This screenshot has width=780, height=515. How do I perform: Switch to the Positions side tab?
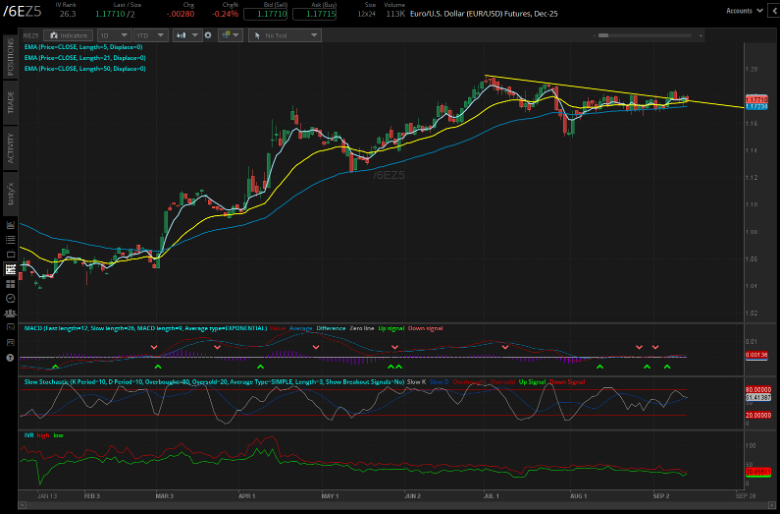click(x=10, y=55)
